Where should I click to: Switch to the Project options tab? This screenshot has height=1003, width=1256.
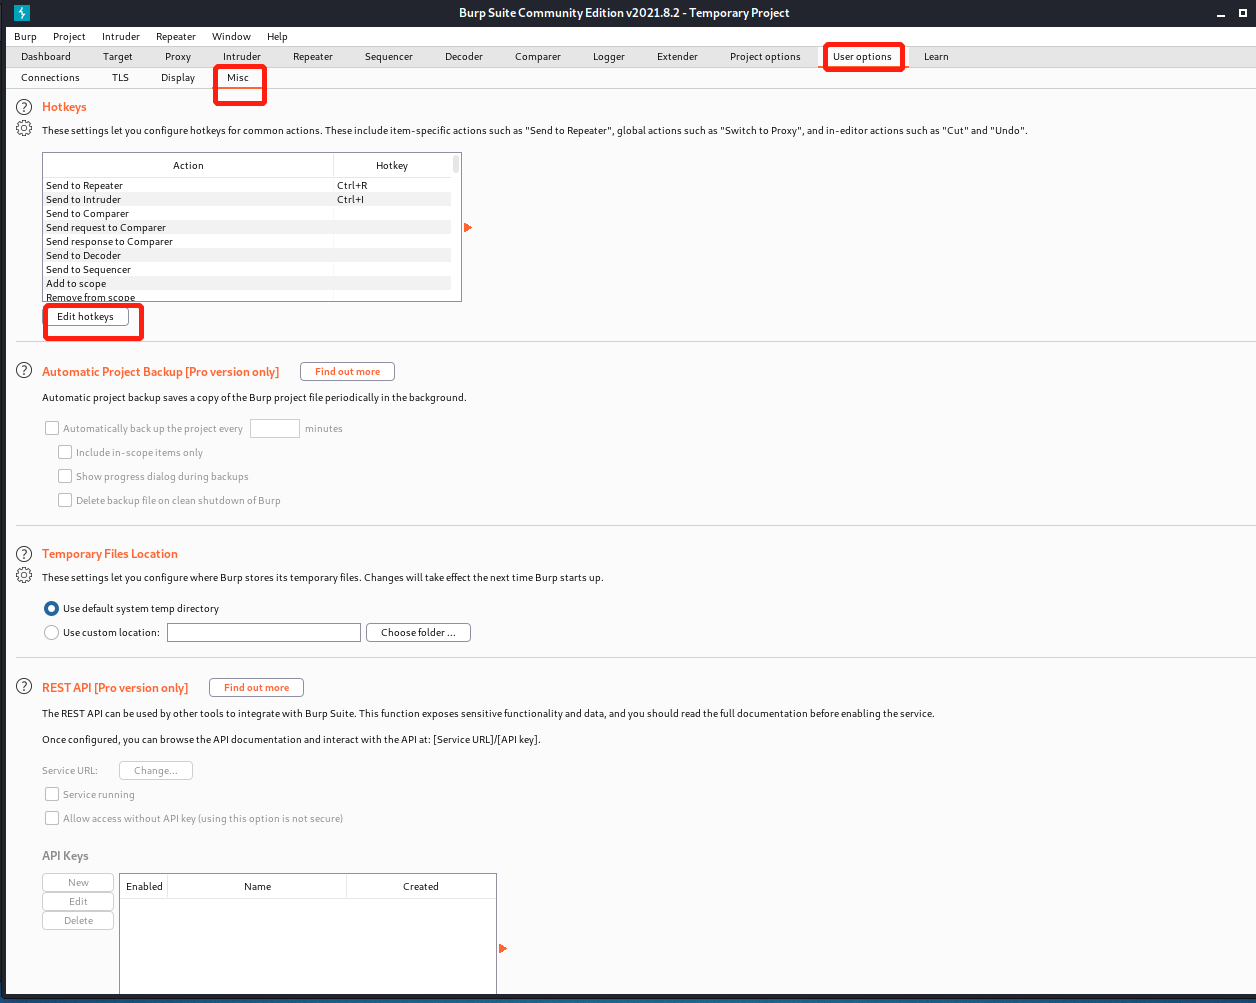click(x=765, y=57)
